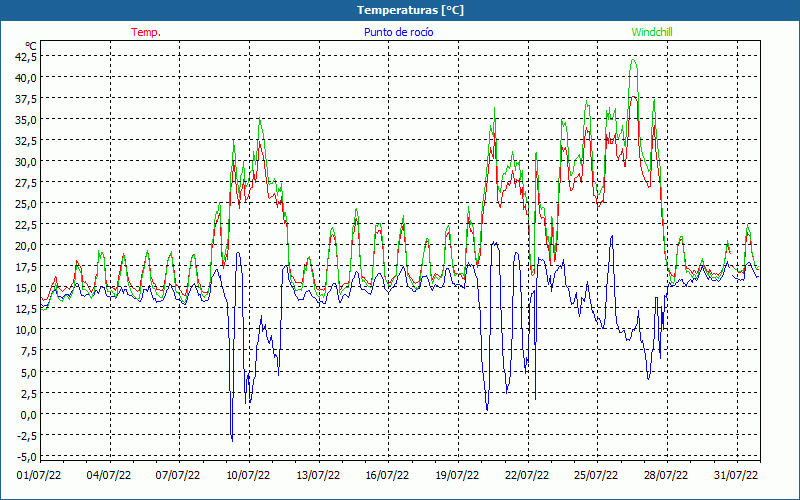The height and width of the screenshot is (500, 800).
Task: Click the 13/07/22 date label
Action: pyautogui.click(x=318, y=475)
